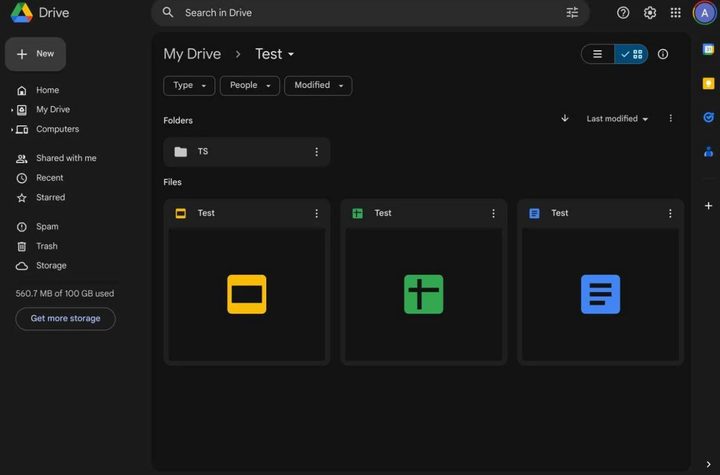Reverse sort direction arrow

(565, 118)
